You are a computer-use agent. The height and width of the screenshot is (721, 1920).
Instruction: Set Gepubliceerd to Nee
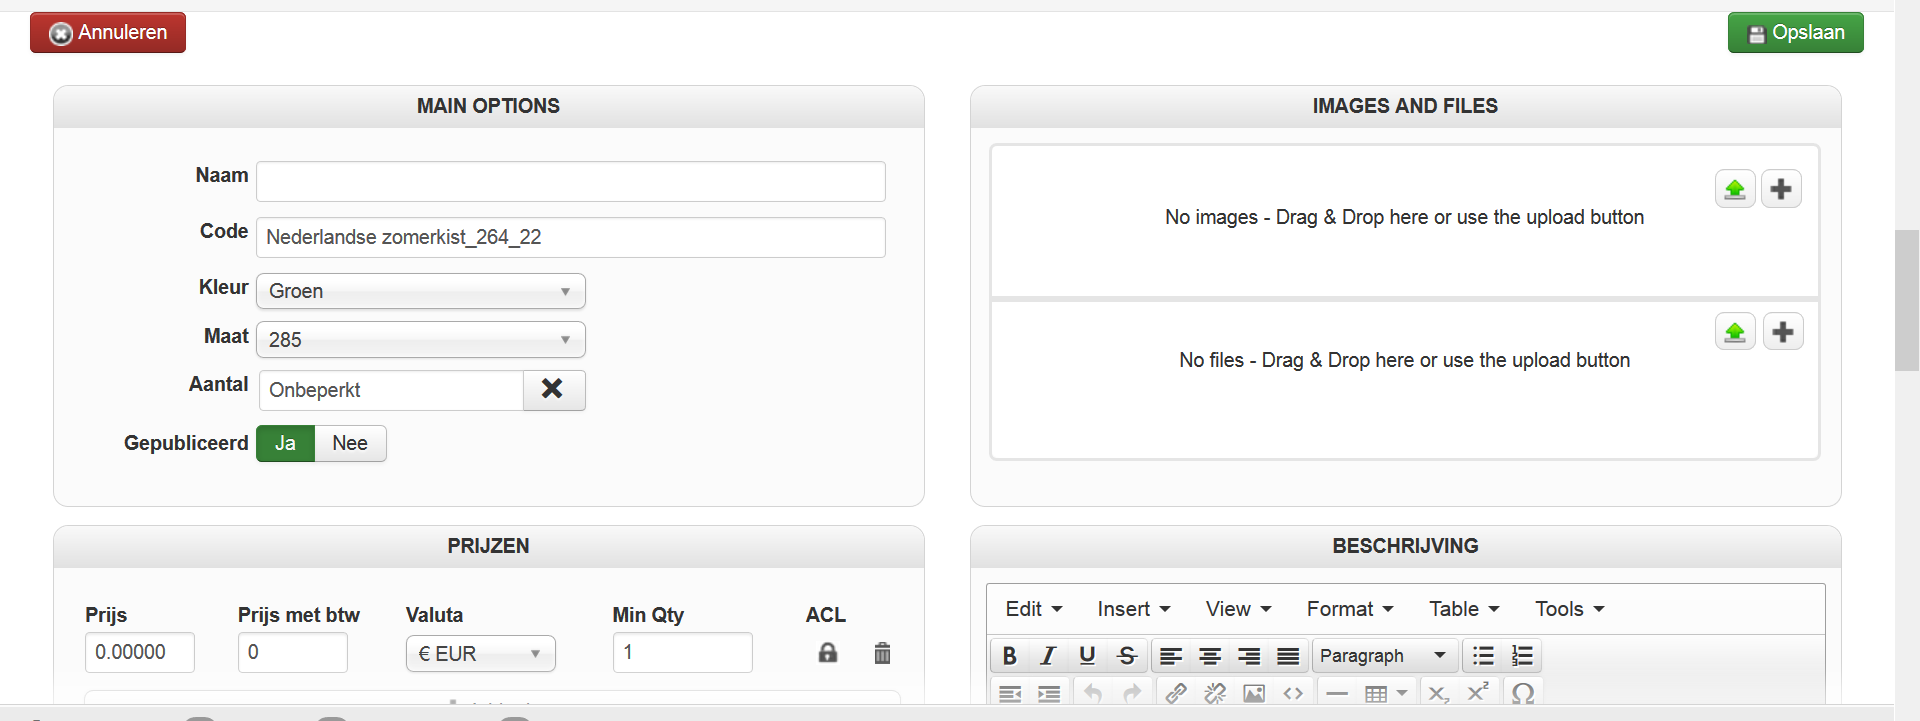coord(350,444)
